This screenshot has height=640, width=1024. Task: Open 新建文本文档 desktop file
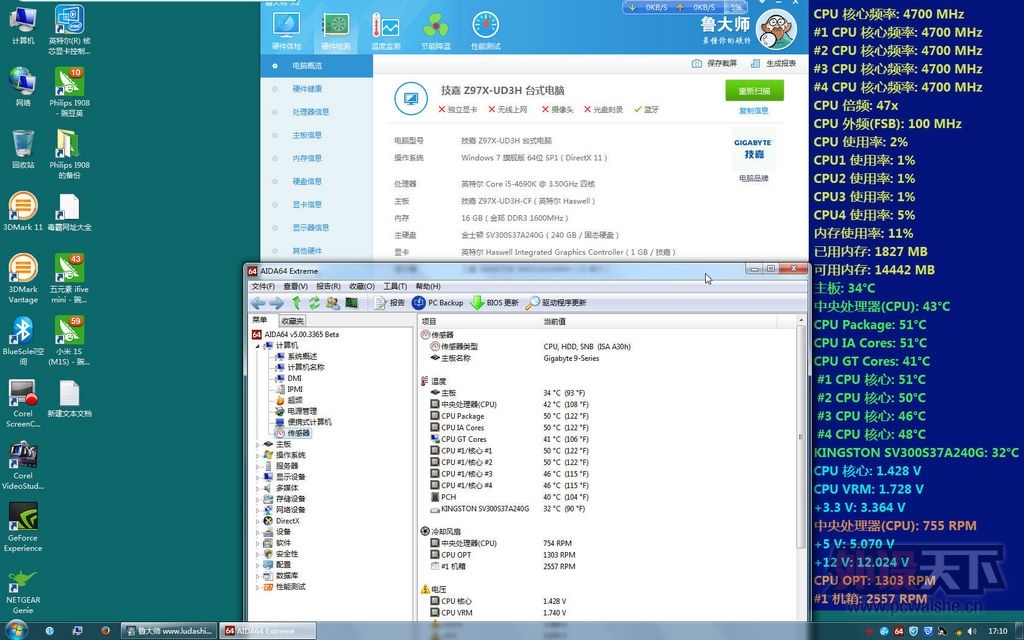tap(69, 398)
